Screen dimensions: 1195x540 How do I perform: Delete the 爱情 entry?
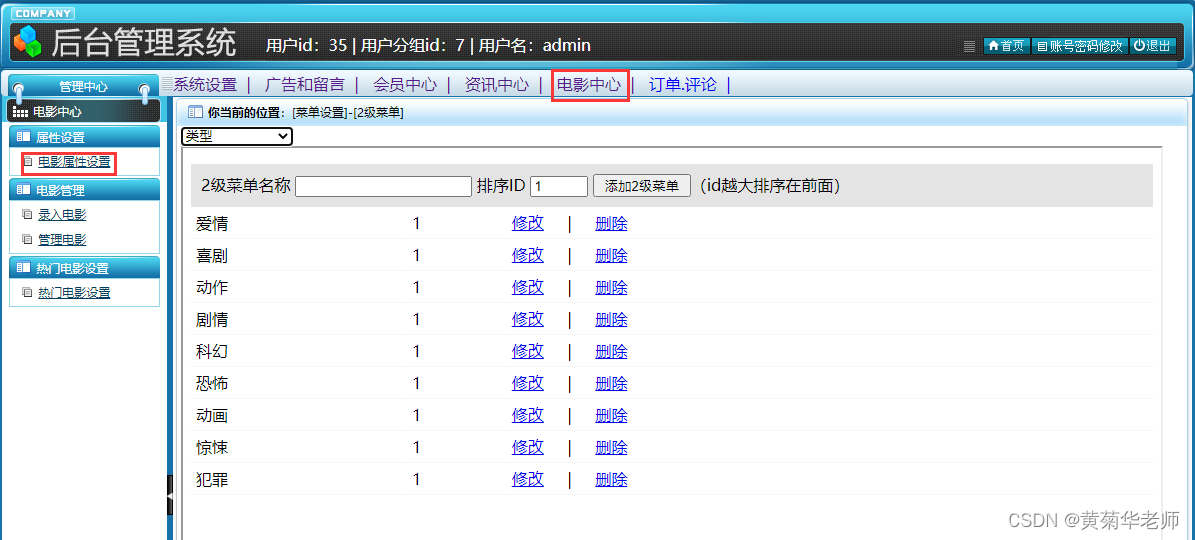tap(611, 224)
